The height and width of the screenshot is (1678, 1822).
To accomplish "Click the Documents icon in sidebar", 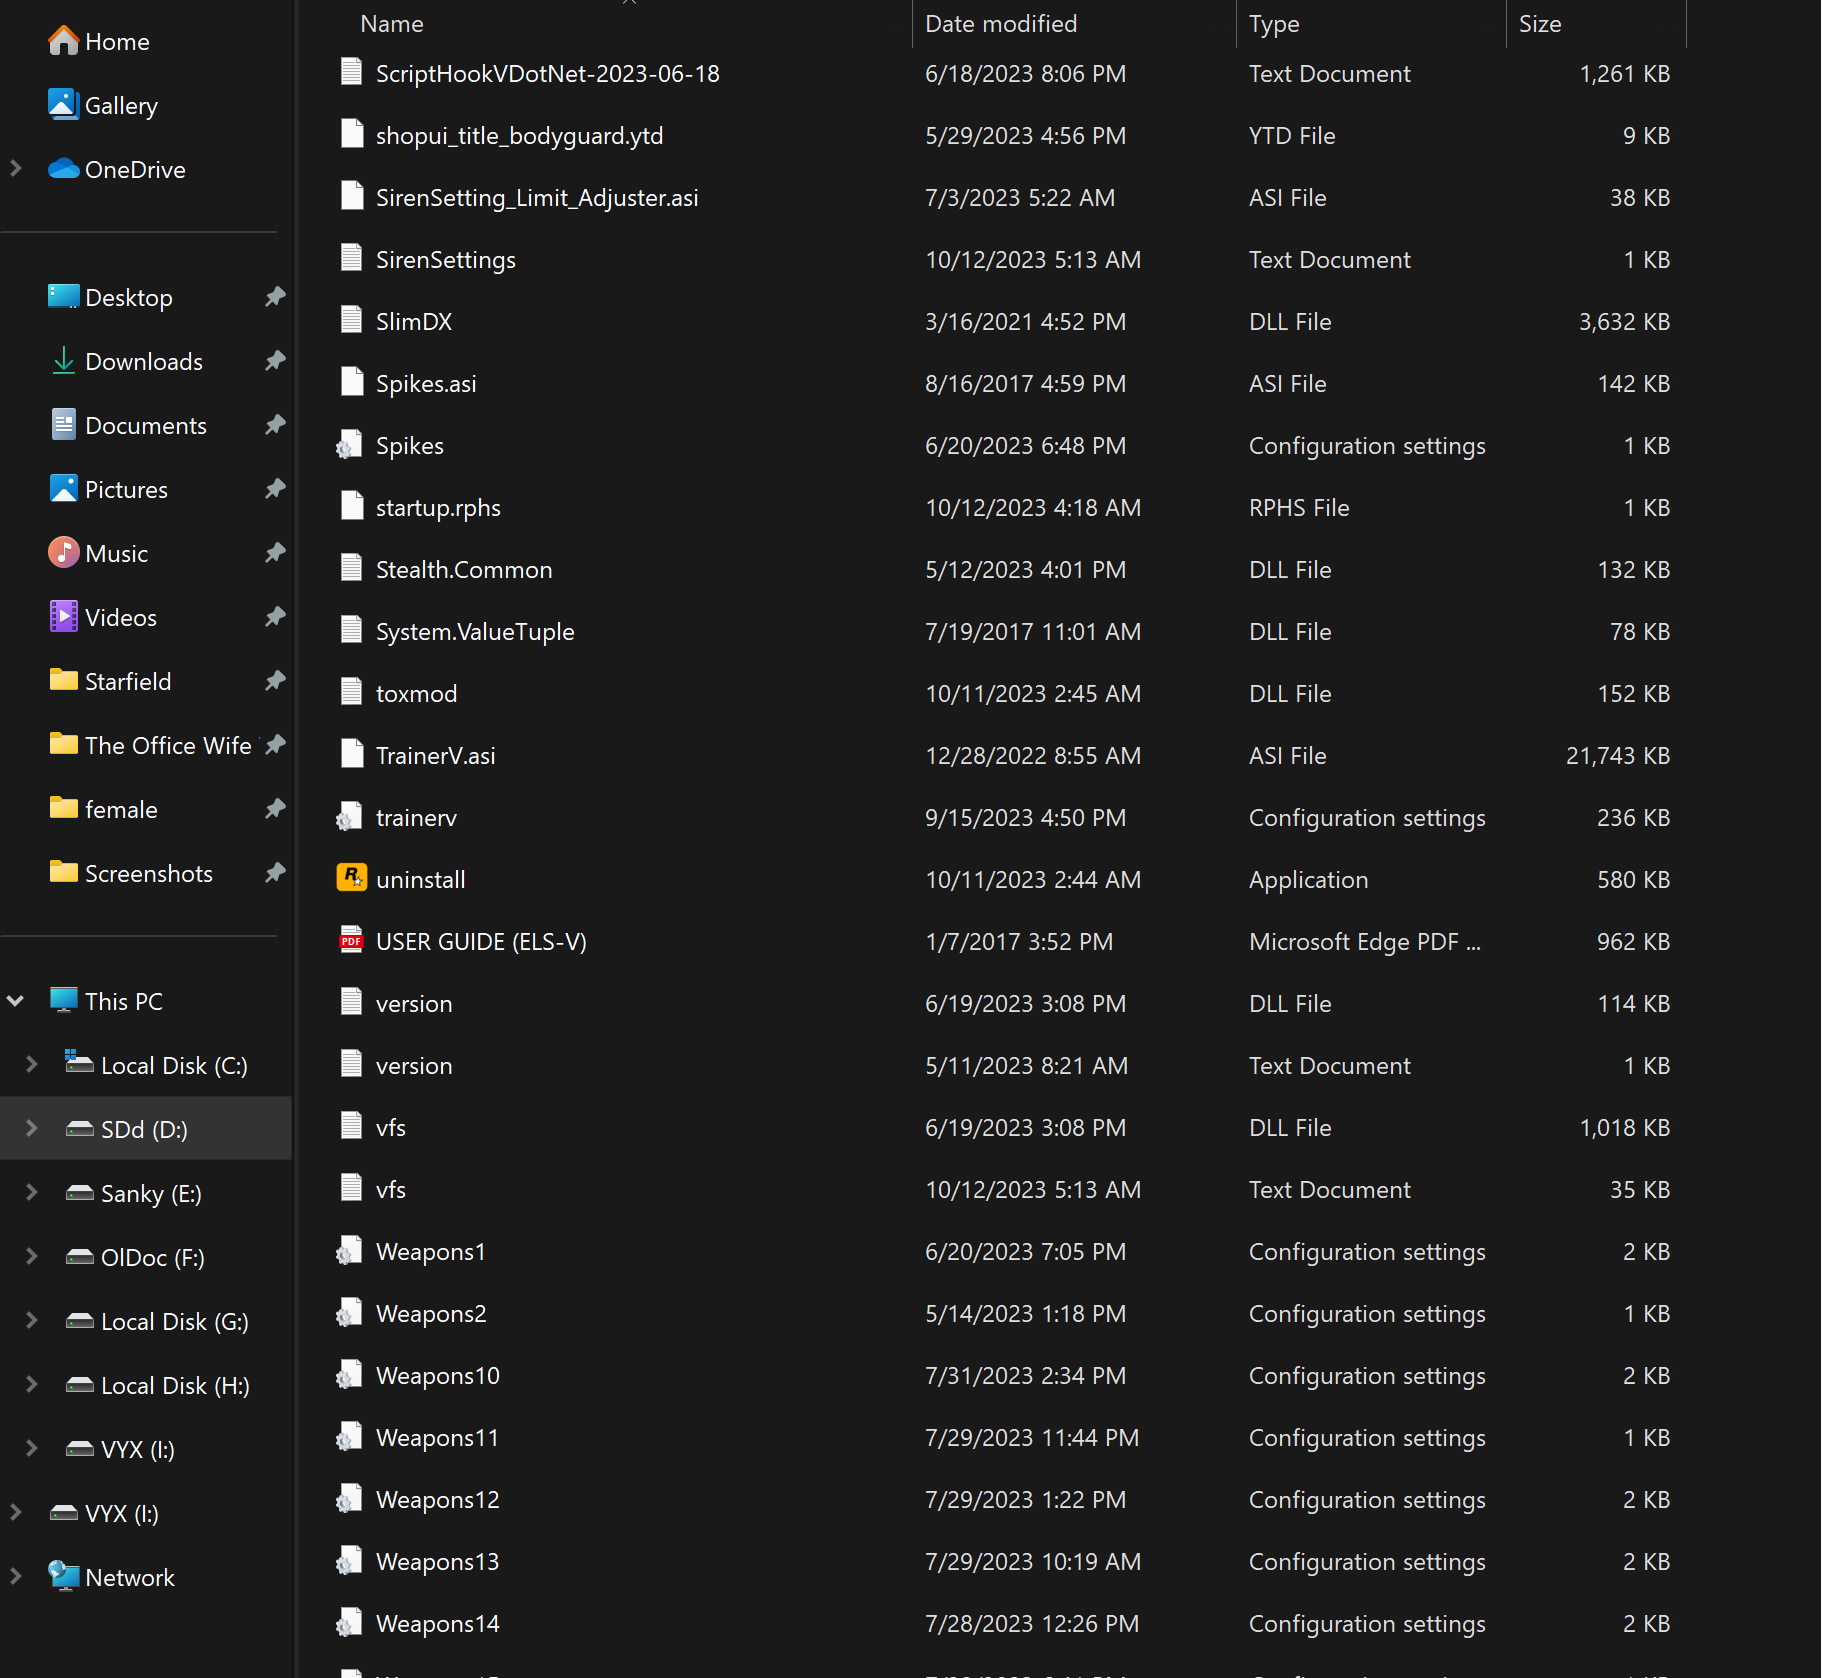I will point(63,425).
